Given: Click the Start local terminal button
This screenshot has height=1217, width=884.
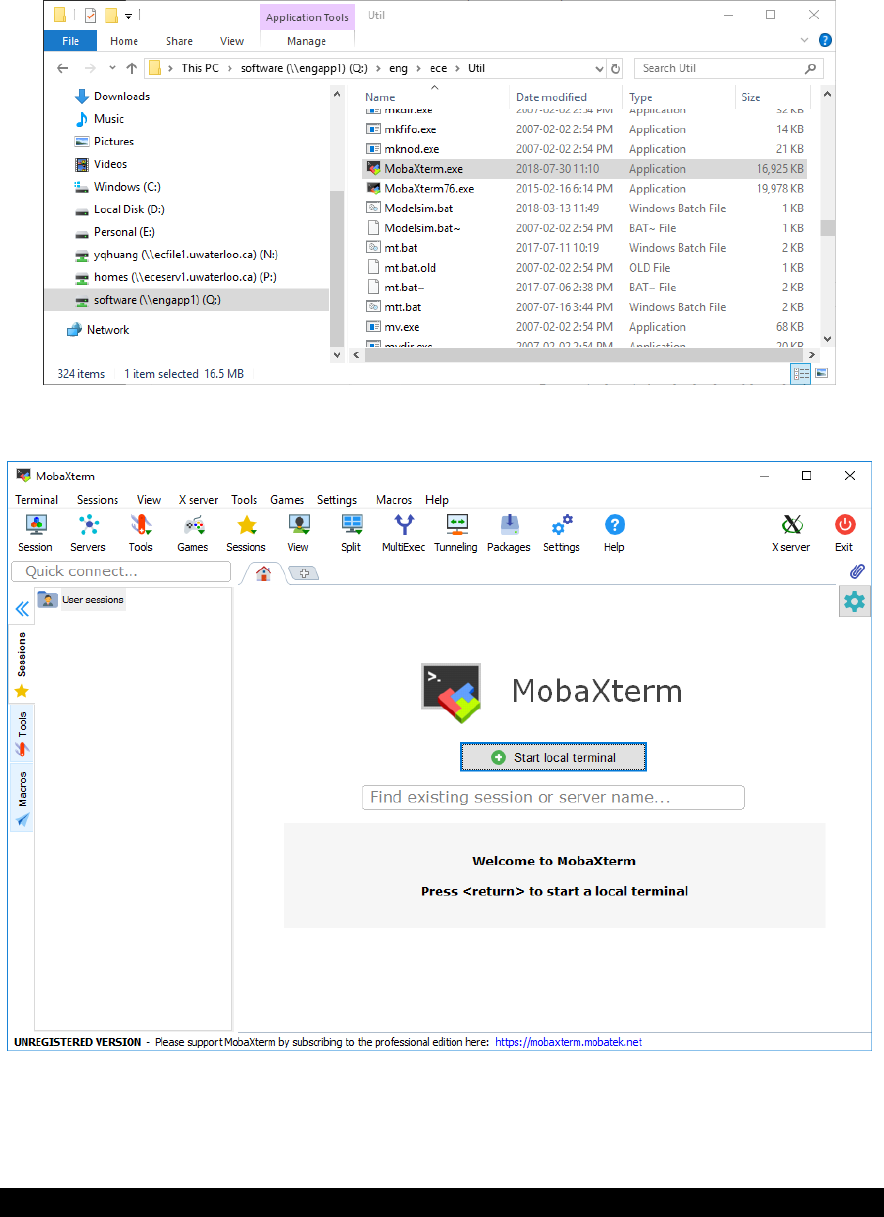Looking at the screenshot, I should coord(553,757).
